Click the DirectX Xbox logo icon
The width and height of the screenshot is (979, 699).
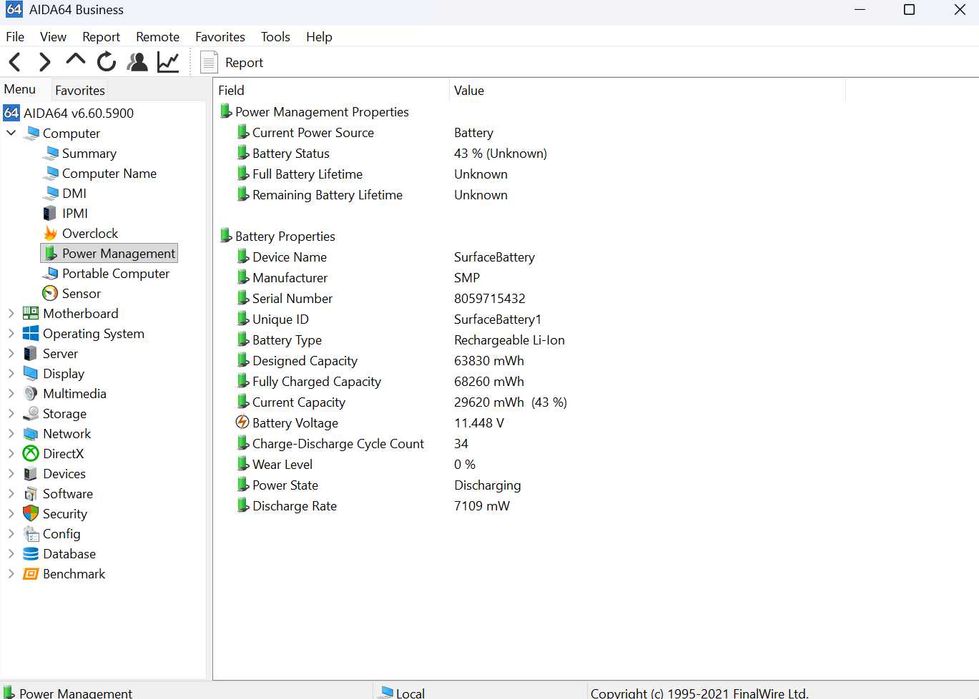(x=31, y=453)
